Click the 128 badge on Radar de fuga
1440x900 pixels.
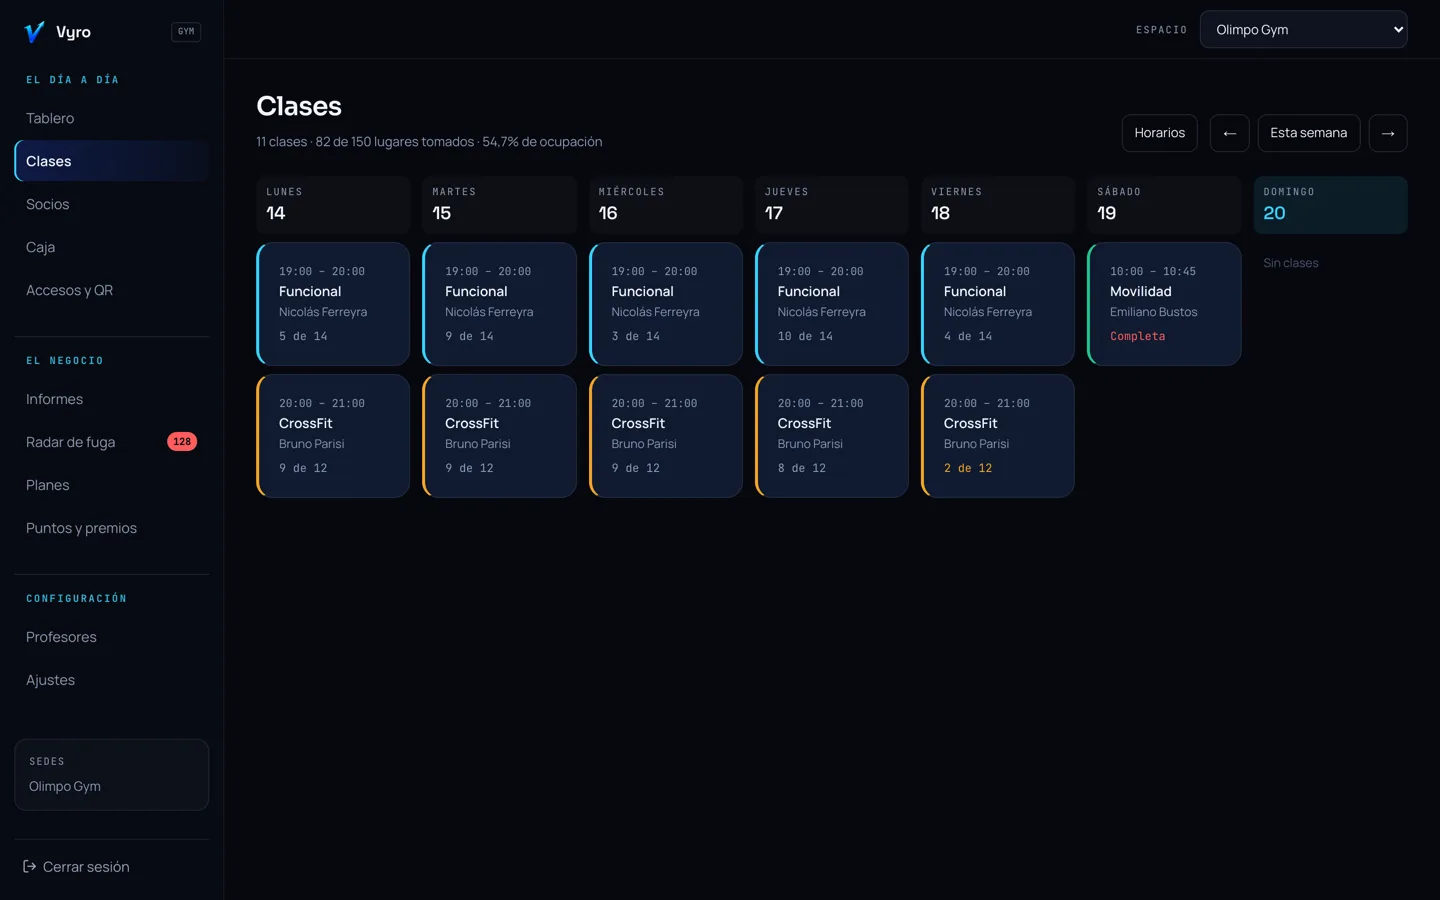point(182,442)
